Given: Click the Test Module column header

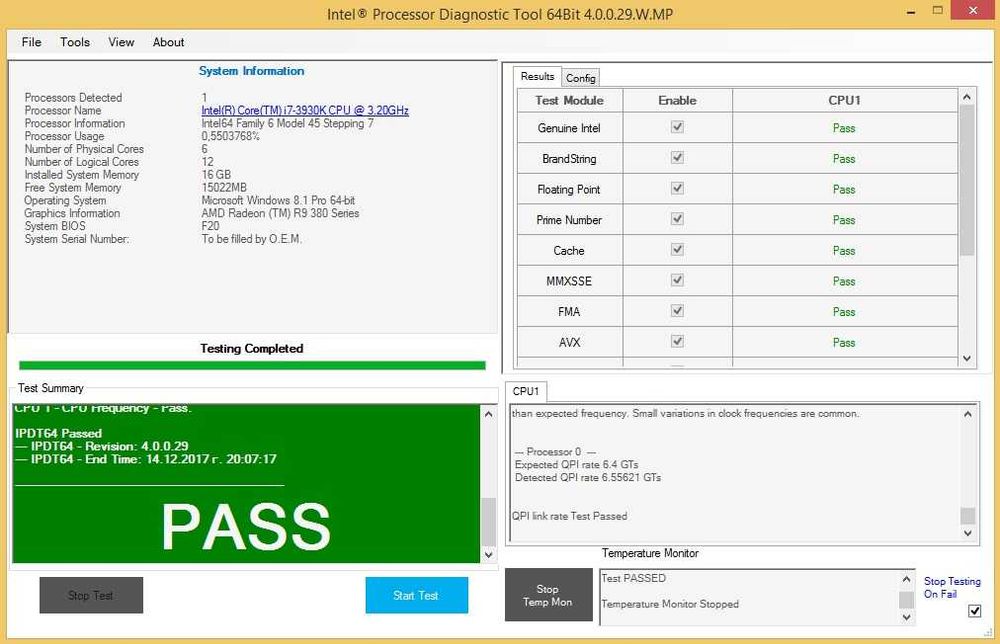Looking at the screenshot, I should (570, 100).
